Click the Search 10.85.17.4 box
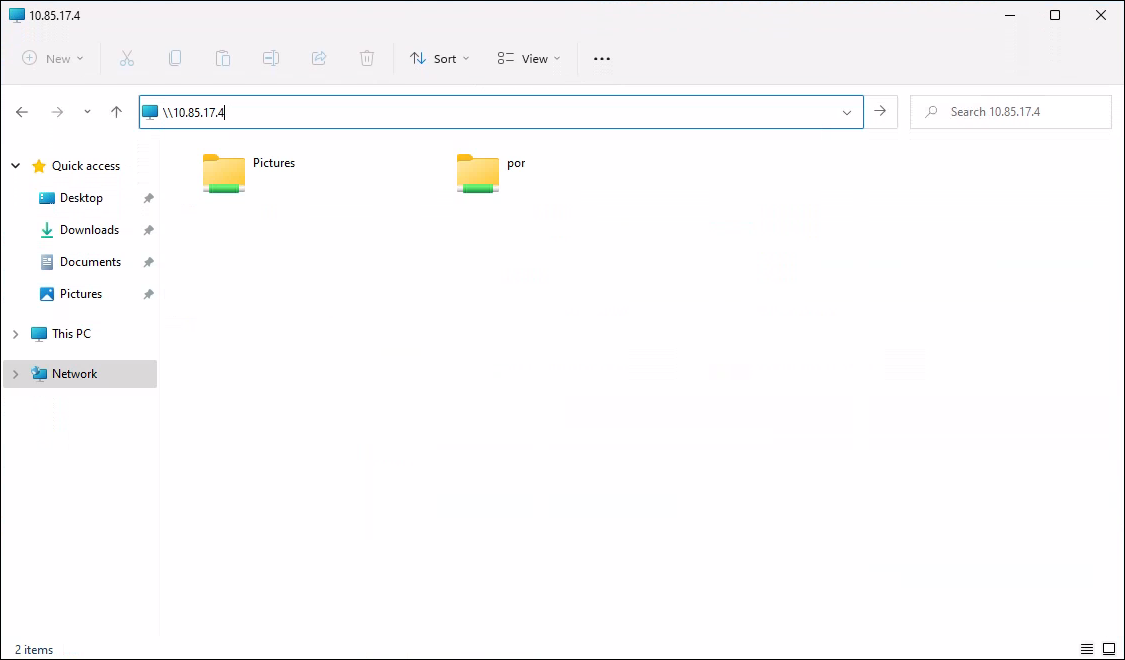 coord(1010,112)
